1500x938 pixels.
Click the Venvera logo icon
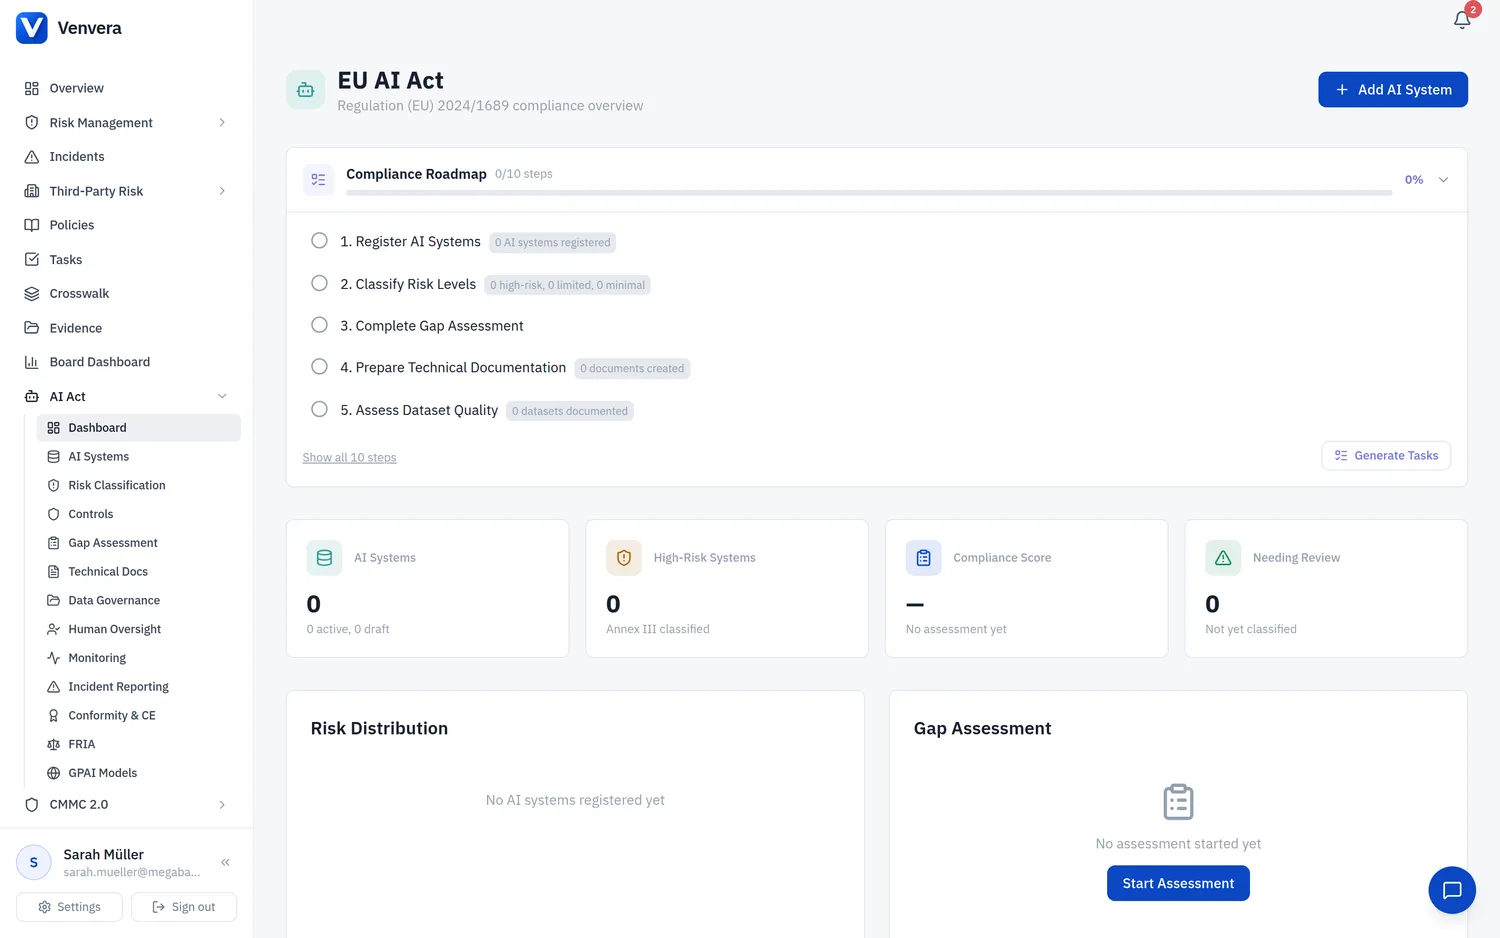[x=32, y=28]
